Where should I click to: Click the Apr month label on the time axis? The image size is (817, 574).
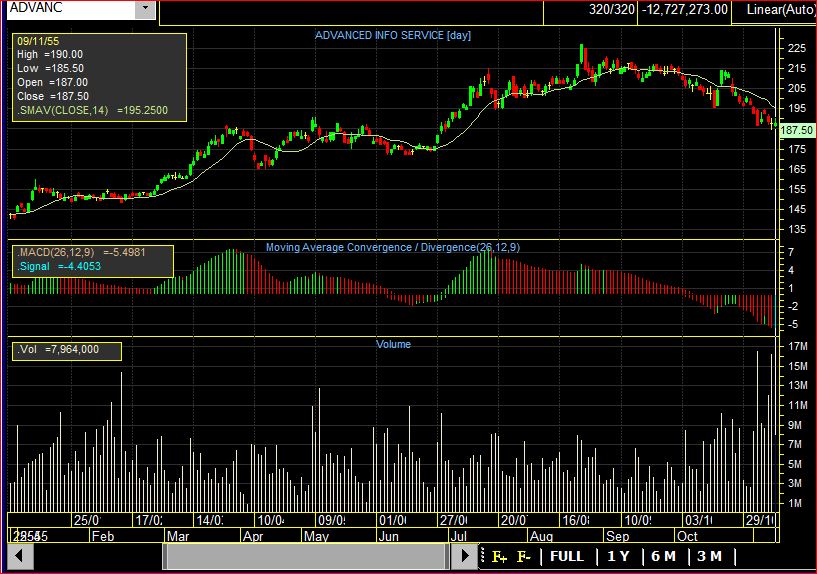(x=253, y=536)
